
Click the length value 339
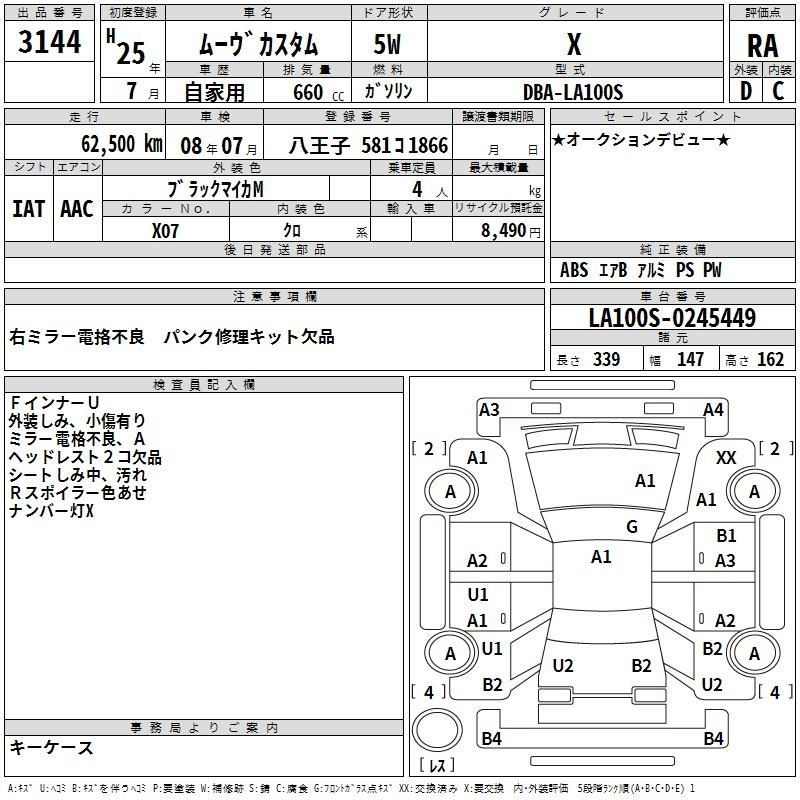pyautogui.click(x=607, y=359)
